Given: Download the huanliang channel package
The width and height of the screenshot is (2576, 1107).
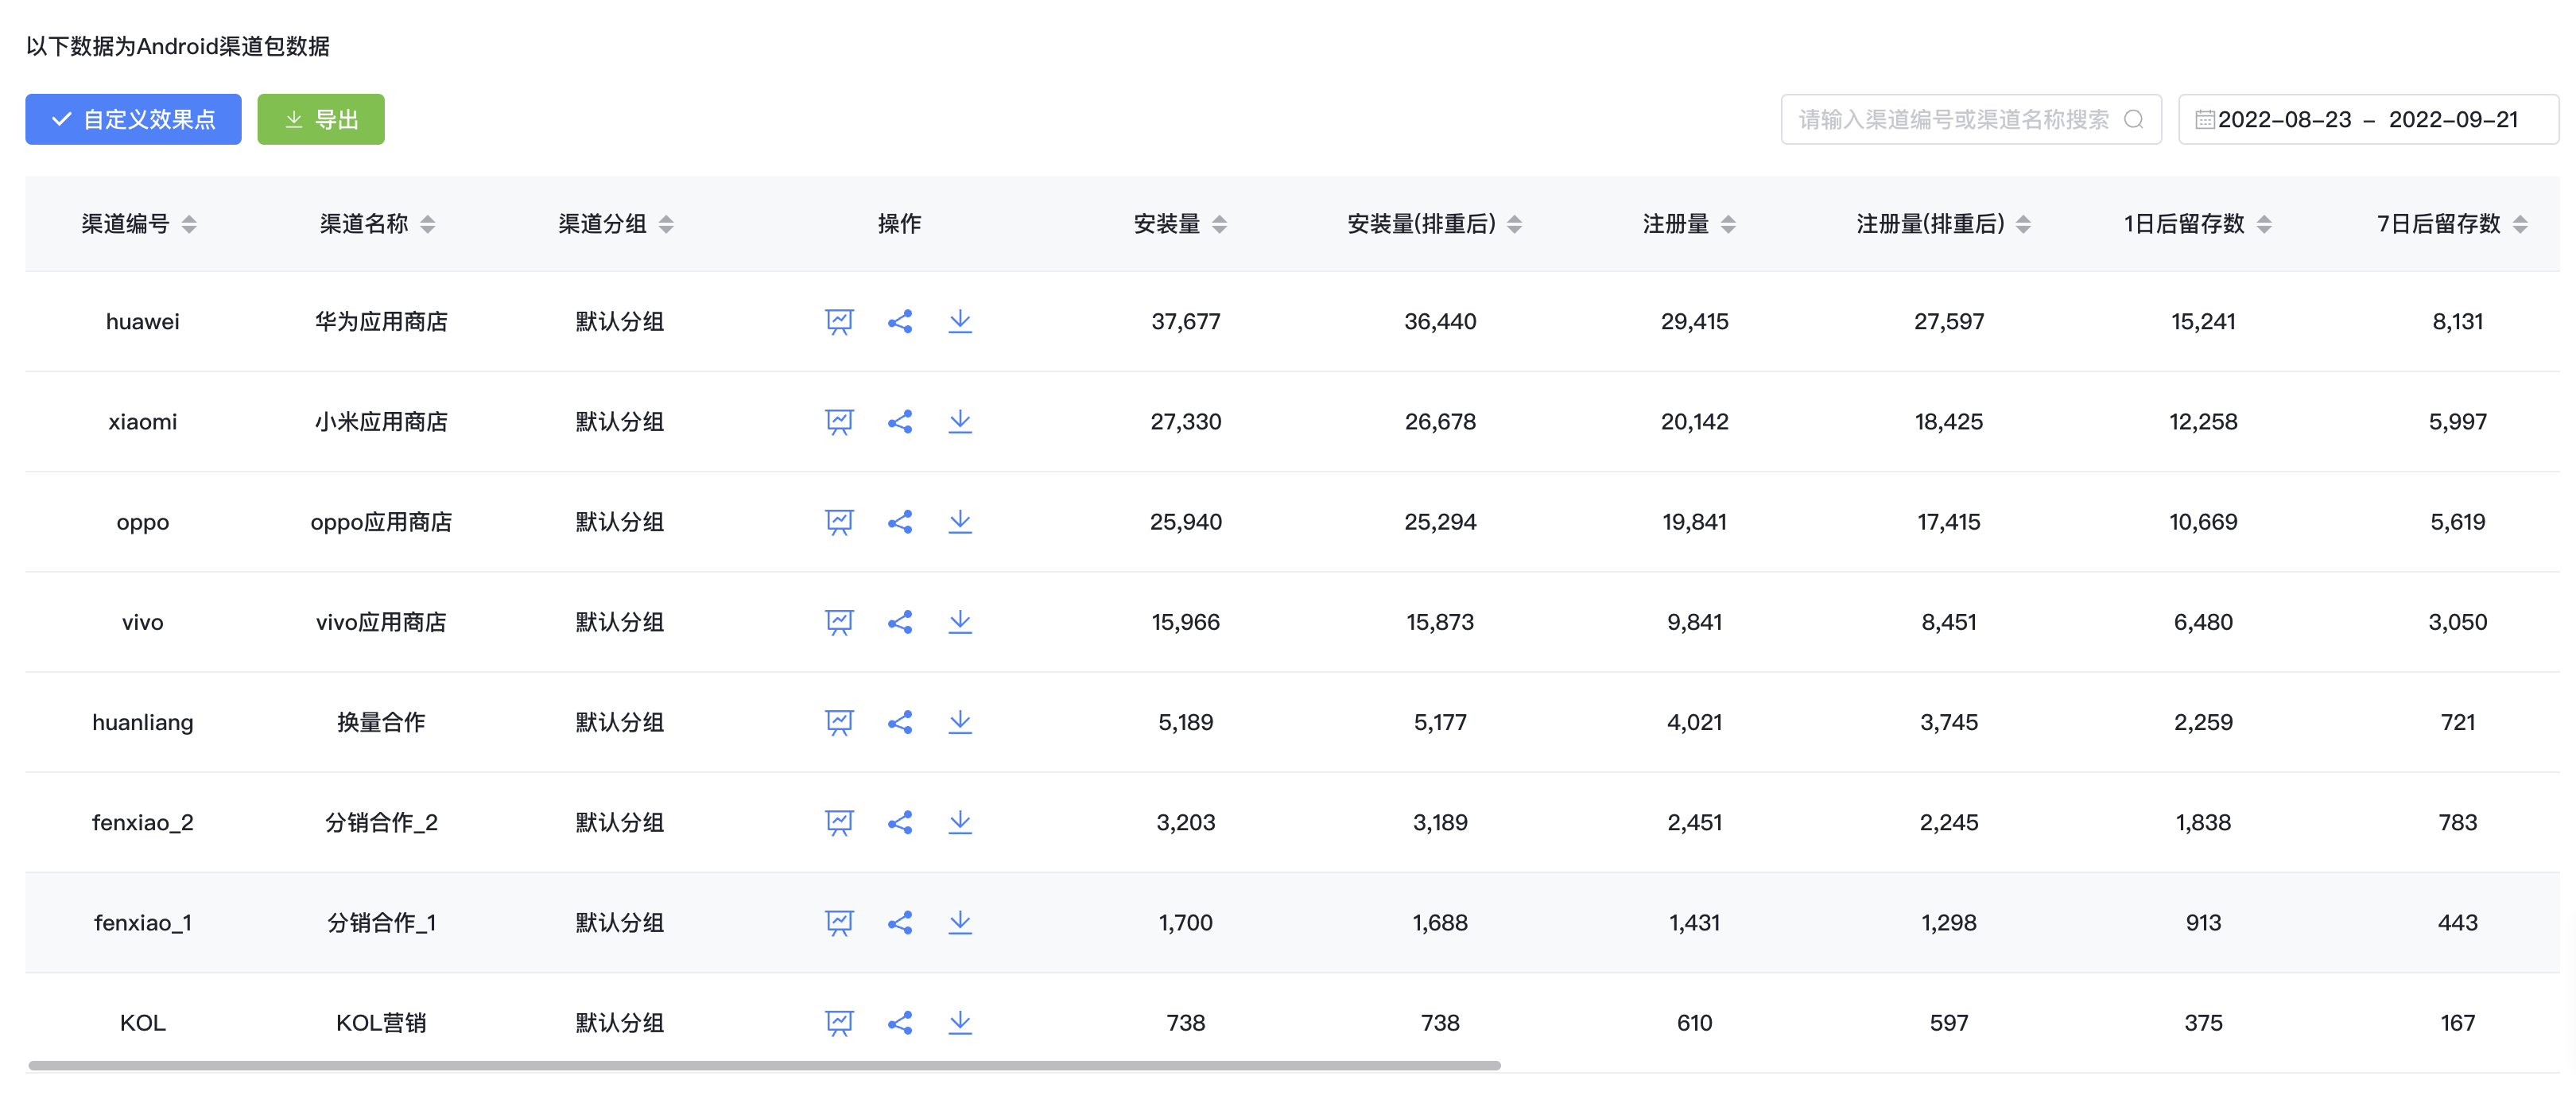Looking at the screenshot, I should [x=960, y=722].
